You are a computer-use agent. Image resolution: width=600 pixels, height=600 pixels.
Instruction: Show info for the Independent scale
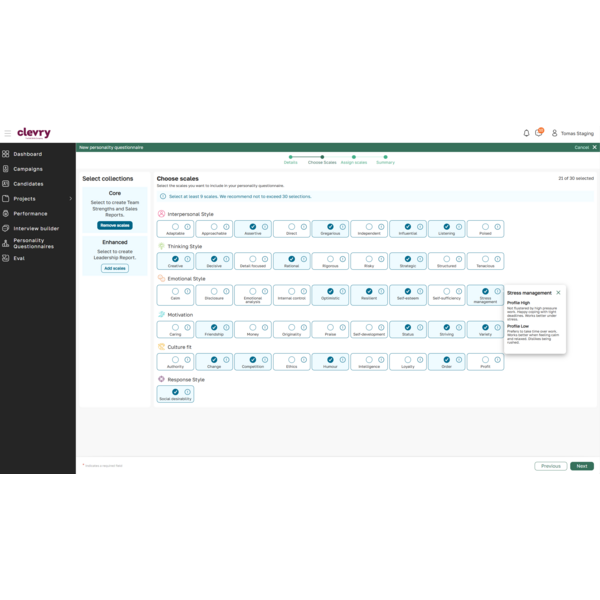pyautogui.click(x=381, y=227)
